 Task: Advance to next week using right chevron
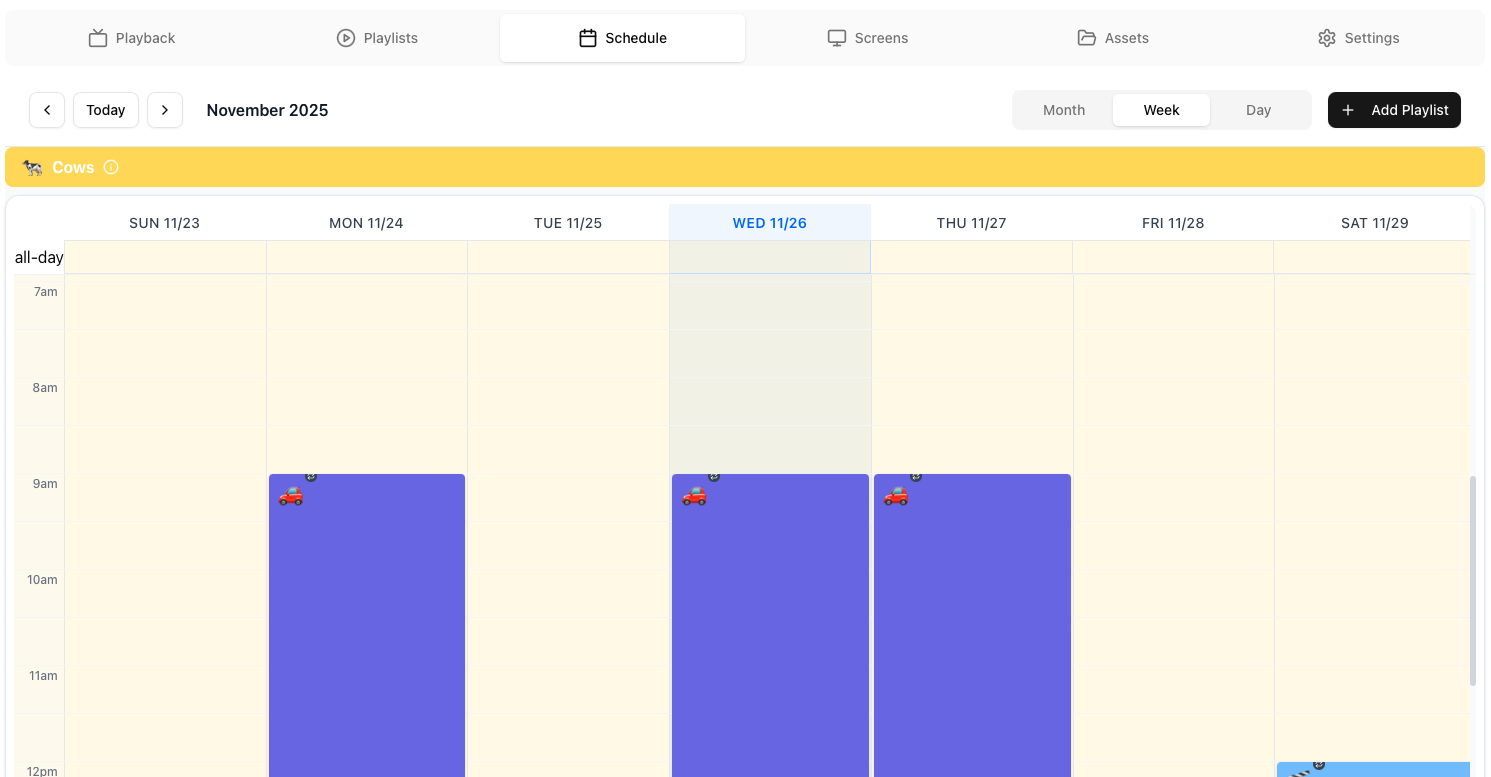[165, 110]
